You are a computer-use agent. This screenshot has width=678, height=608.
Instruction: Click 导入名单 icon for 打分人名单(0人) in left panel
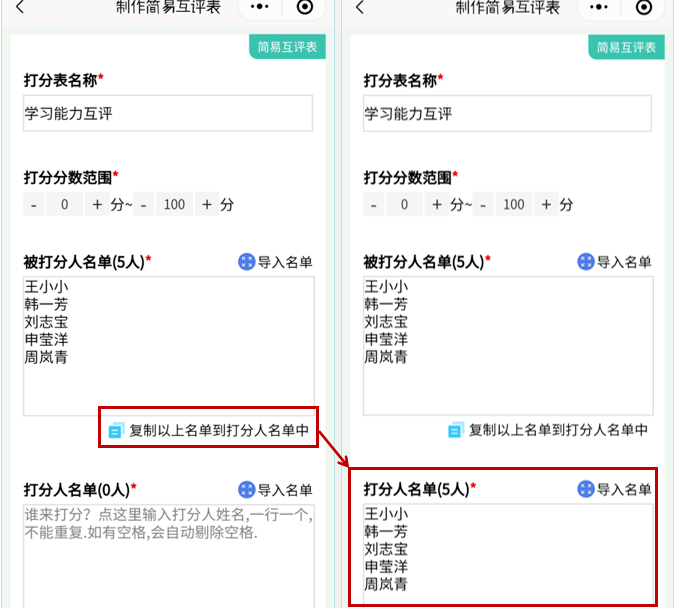(246, 490)
